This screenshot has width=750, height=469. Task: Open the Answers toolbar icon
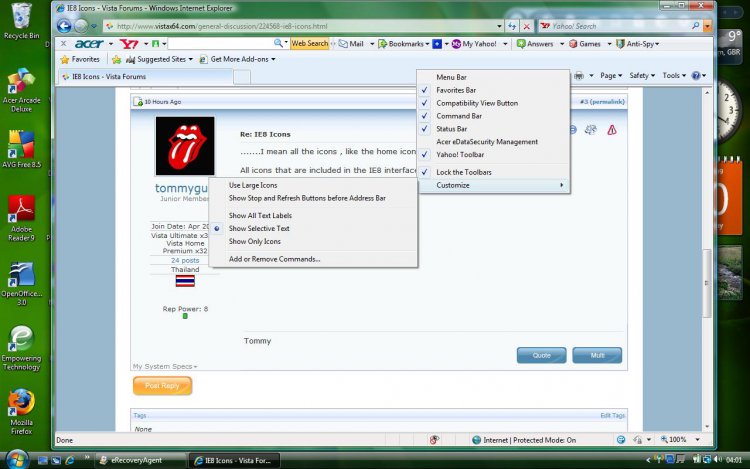[x=535, y=44]
